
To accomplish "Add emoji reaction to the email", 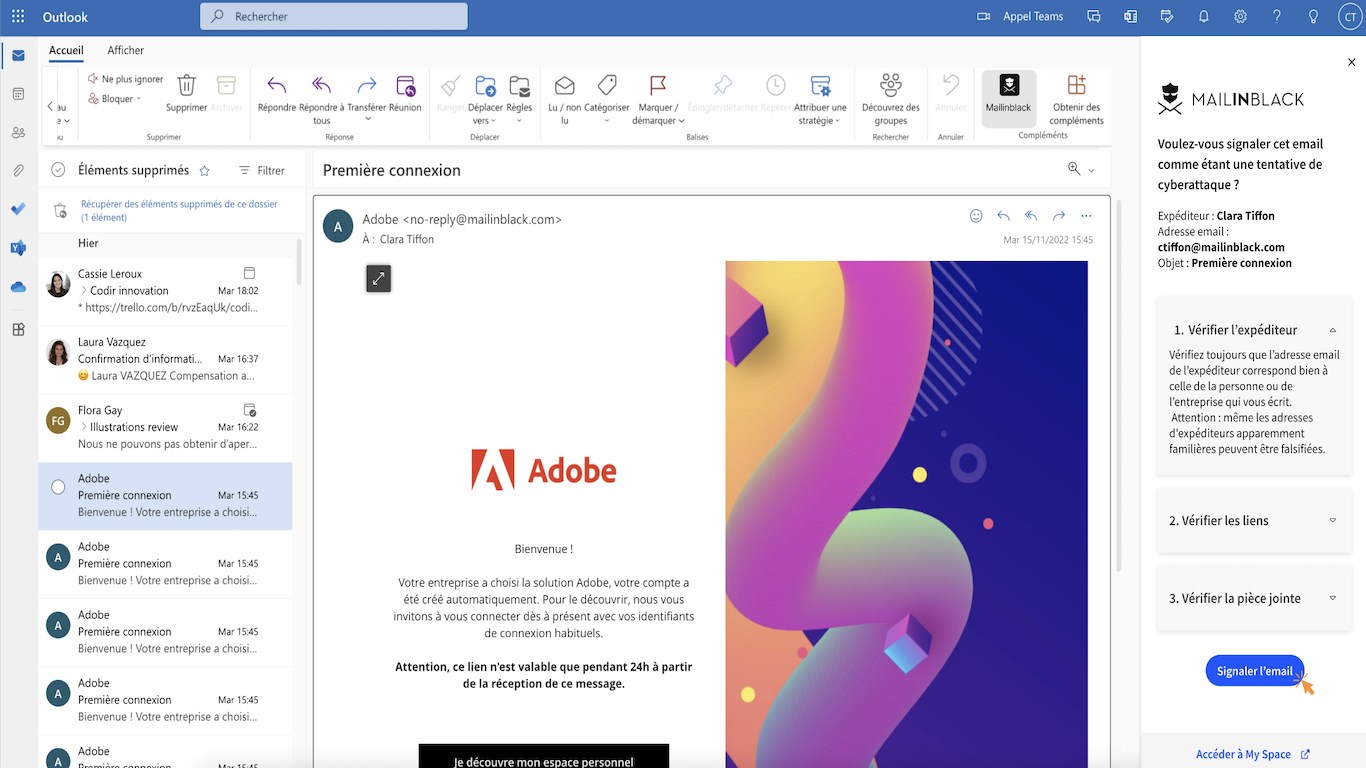I will (976, 216).
